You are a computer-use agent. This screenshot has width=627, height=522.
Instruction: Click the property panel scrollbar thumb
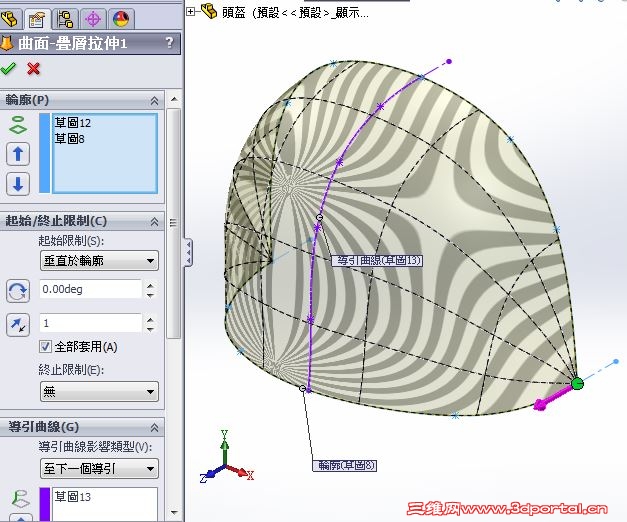(x=173, y=223)
